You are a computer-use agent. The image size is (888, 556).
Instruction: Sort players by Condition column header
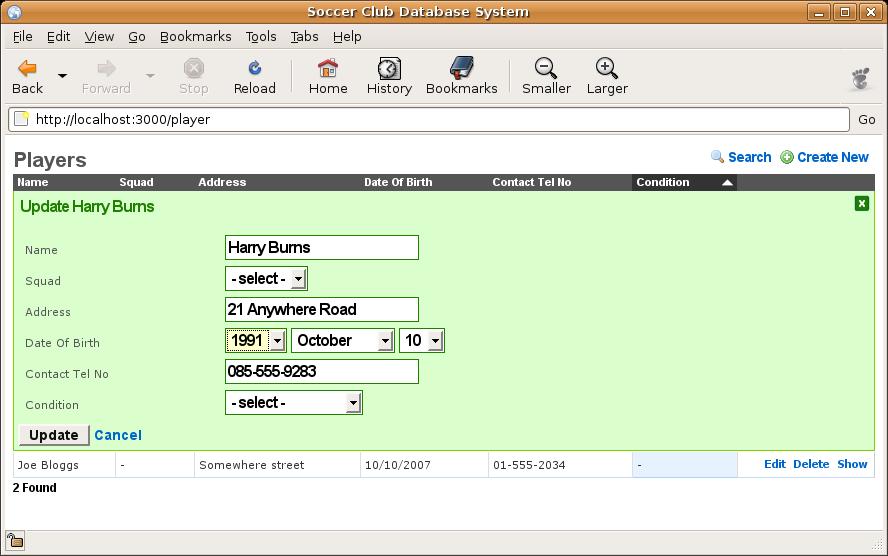[x=663, y=182]
